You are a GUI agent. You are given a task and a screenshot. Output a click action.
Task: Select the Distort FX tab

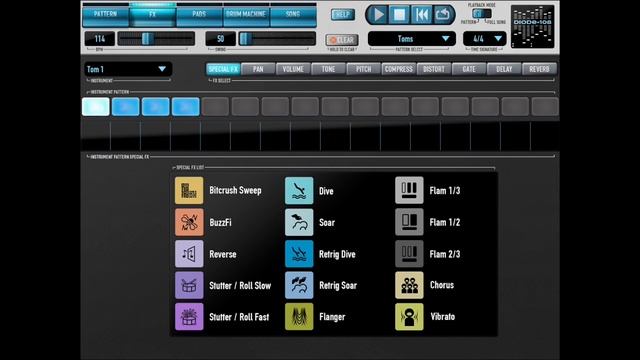coord(433,69)
